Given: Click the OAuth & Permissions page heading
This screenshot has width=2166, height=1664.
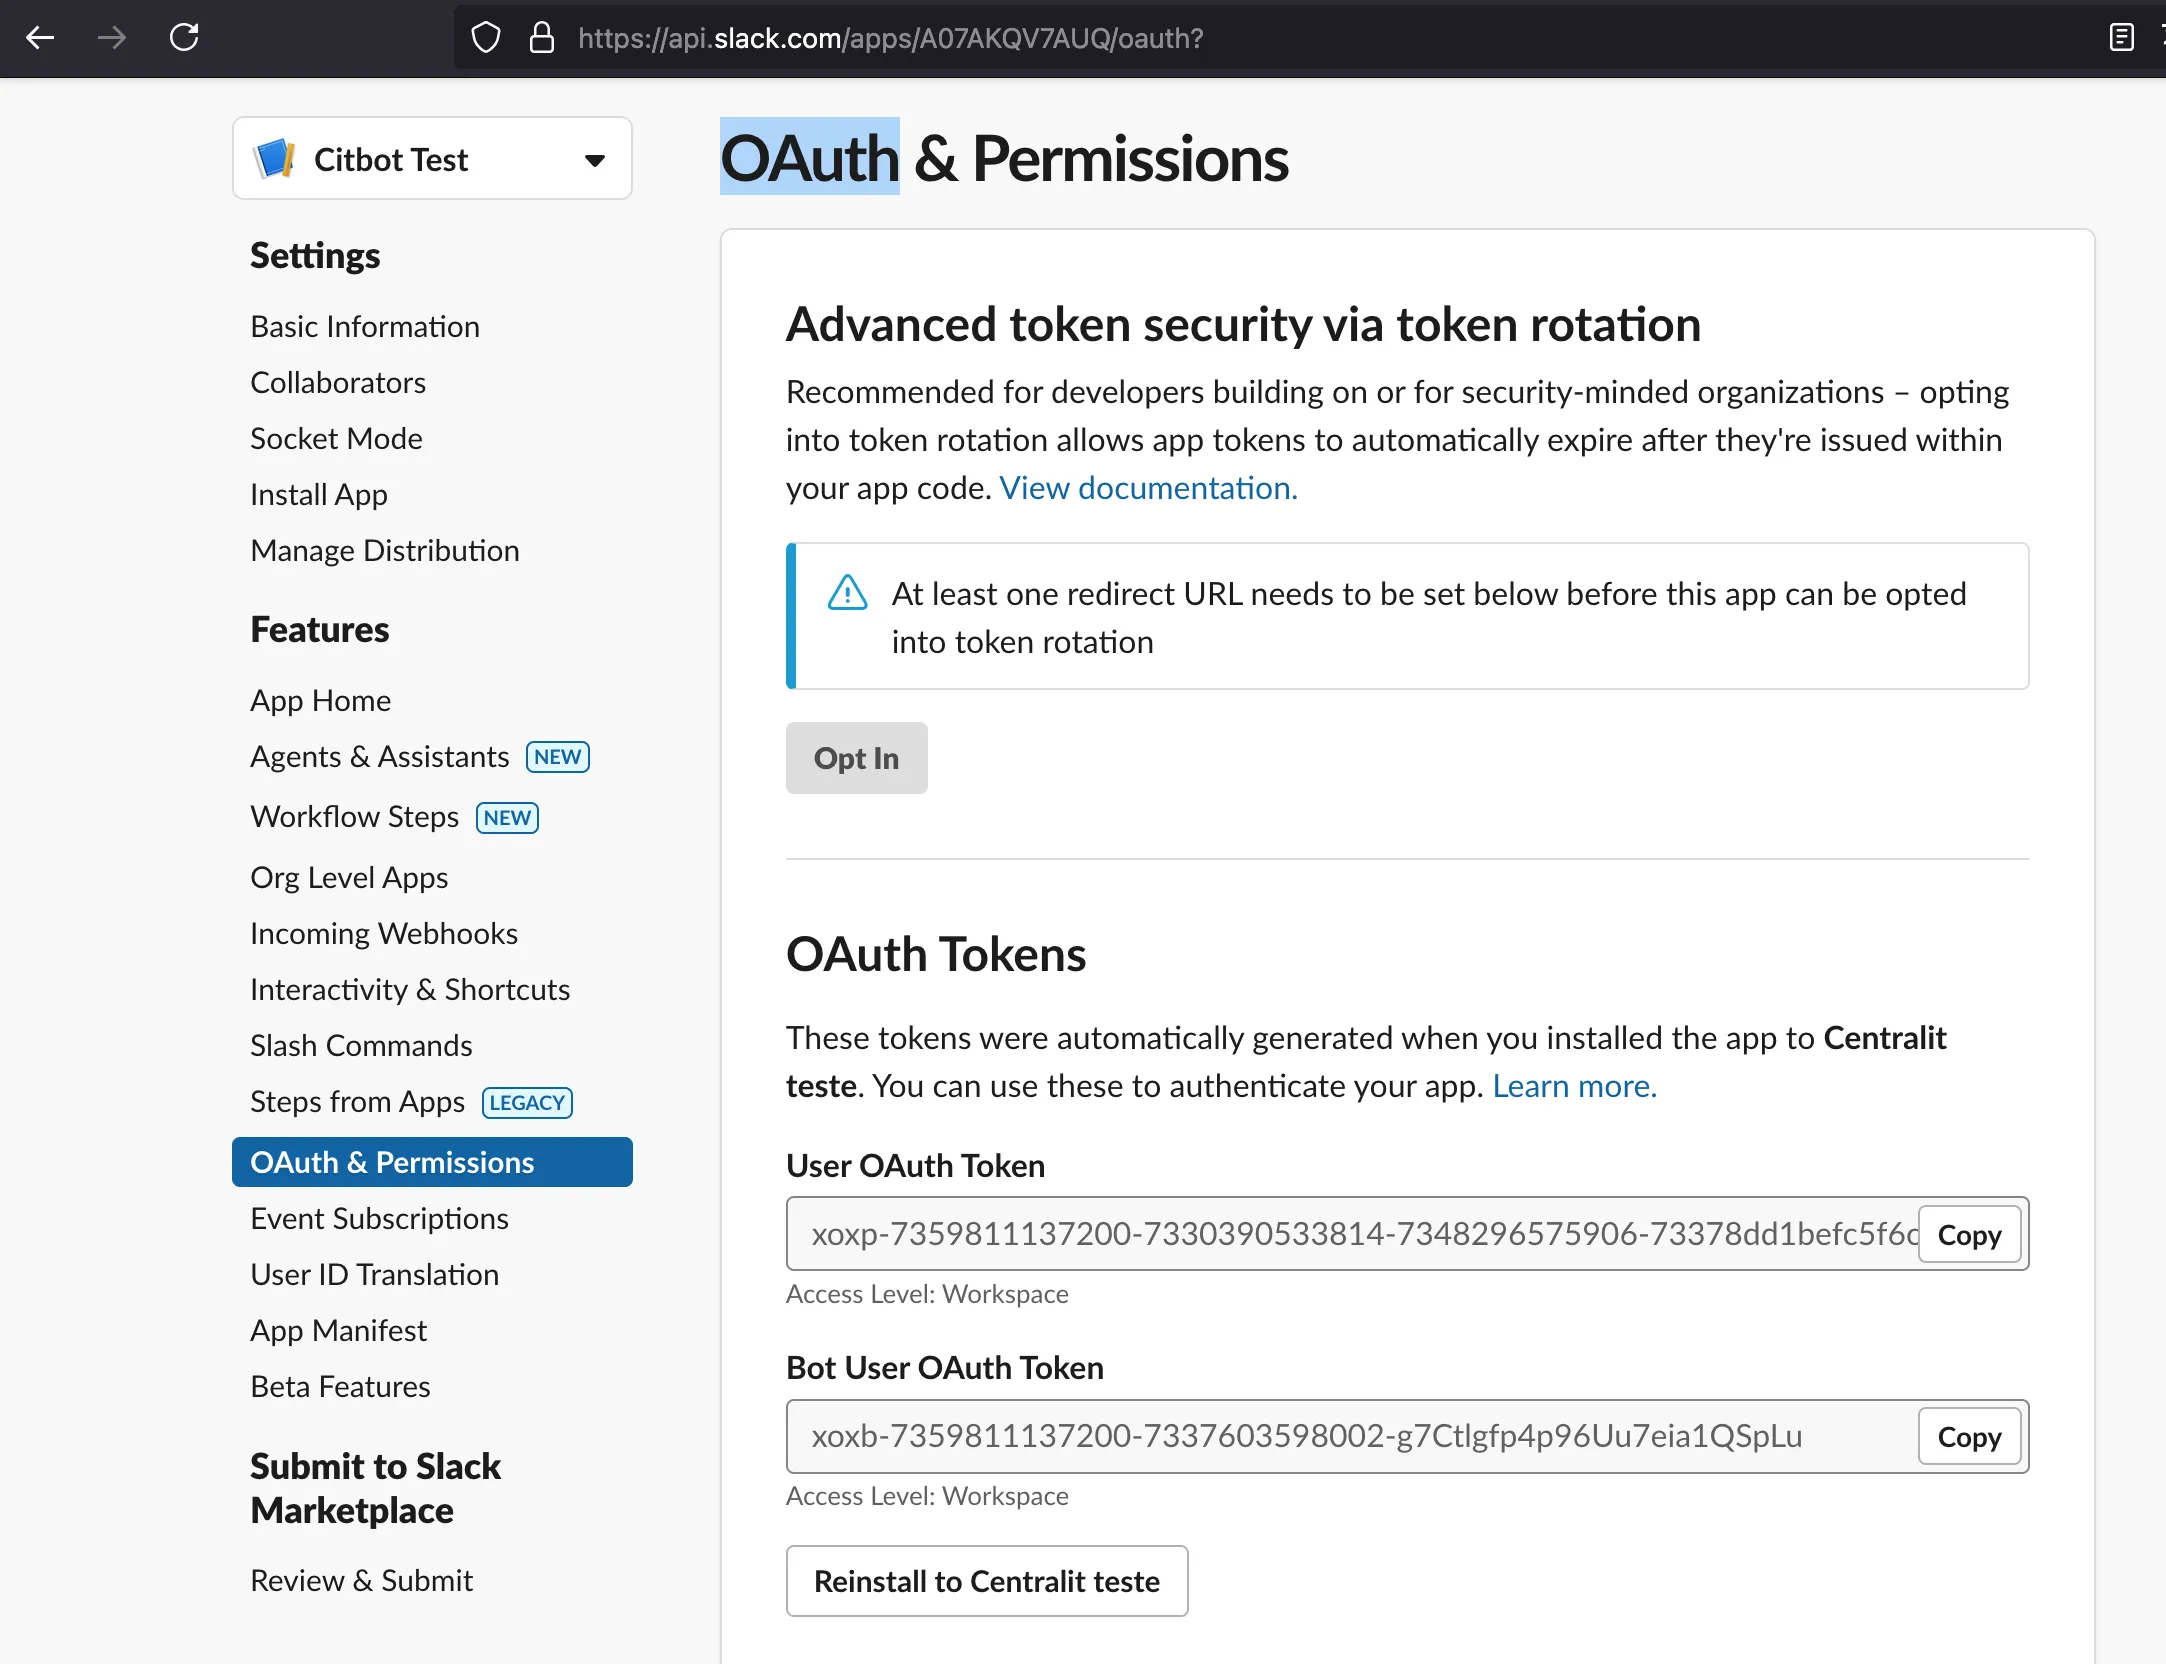Looking at the screenshot, I should pos(1004,158).
